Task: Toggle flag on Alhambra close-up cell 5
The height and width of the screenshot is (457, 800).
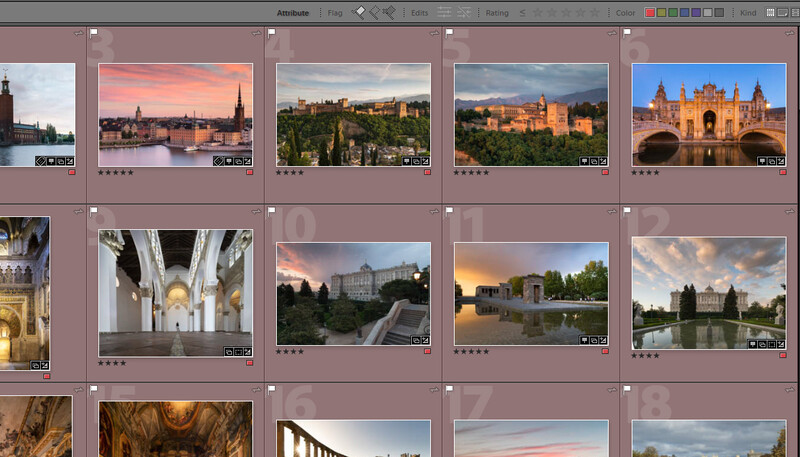Action: click(x=449, y=33)
